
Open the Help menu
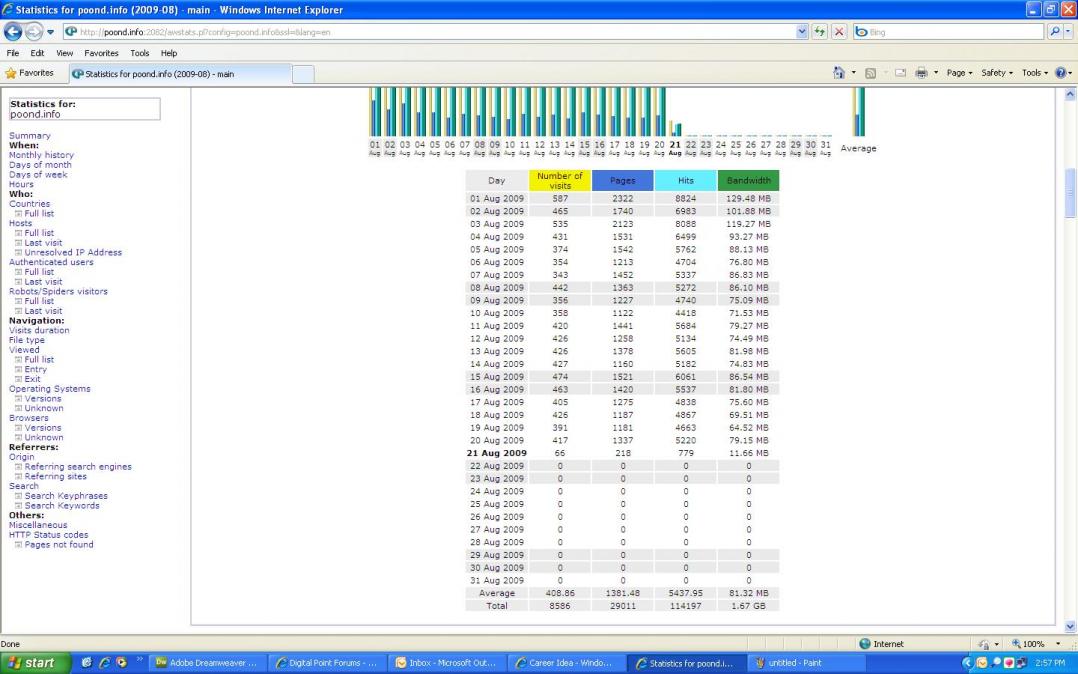tap(169, 53)
